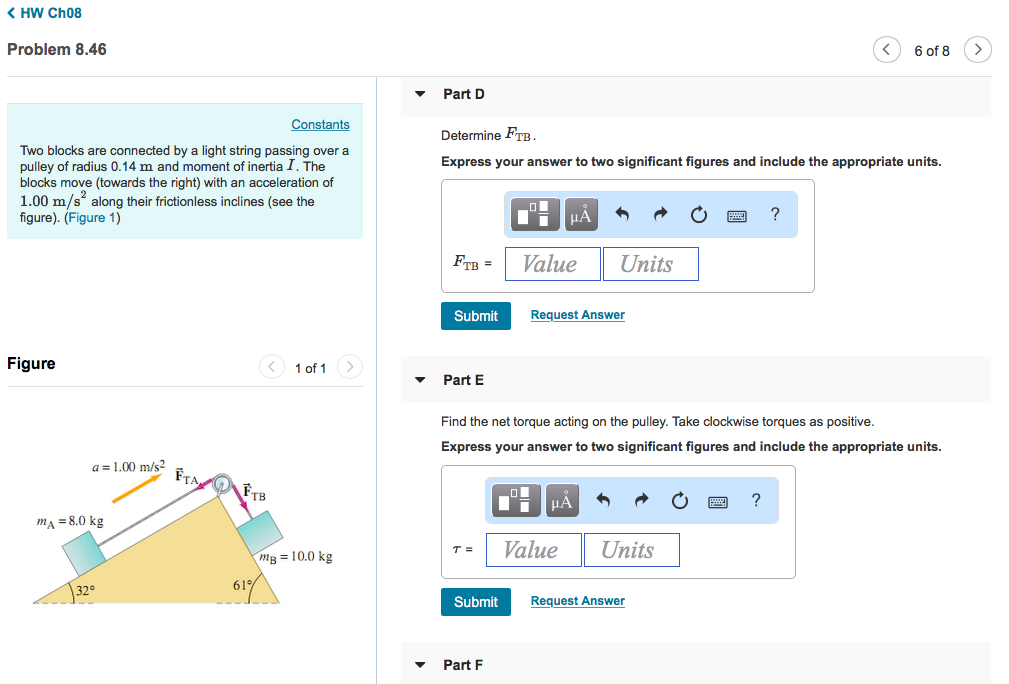This screenshot has height=684, width=1009.
Task: Submit the answer for Part E
Action: pos(475,601)
